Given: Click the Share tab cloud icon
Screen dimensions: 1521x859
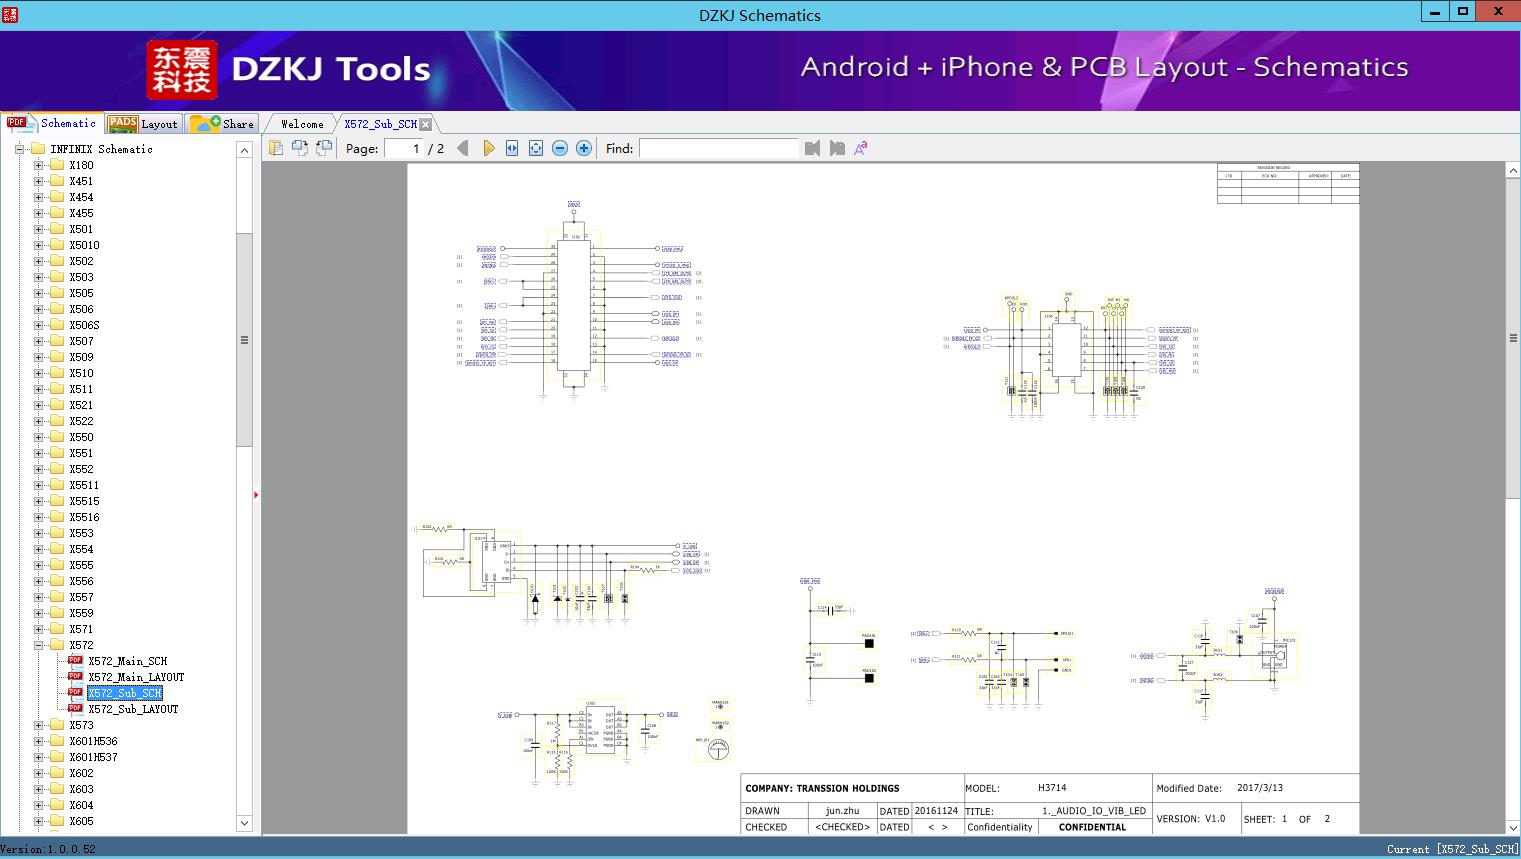Looking at the screenshot, I should point(205,123).
